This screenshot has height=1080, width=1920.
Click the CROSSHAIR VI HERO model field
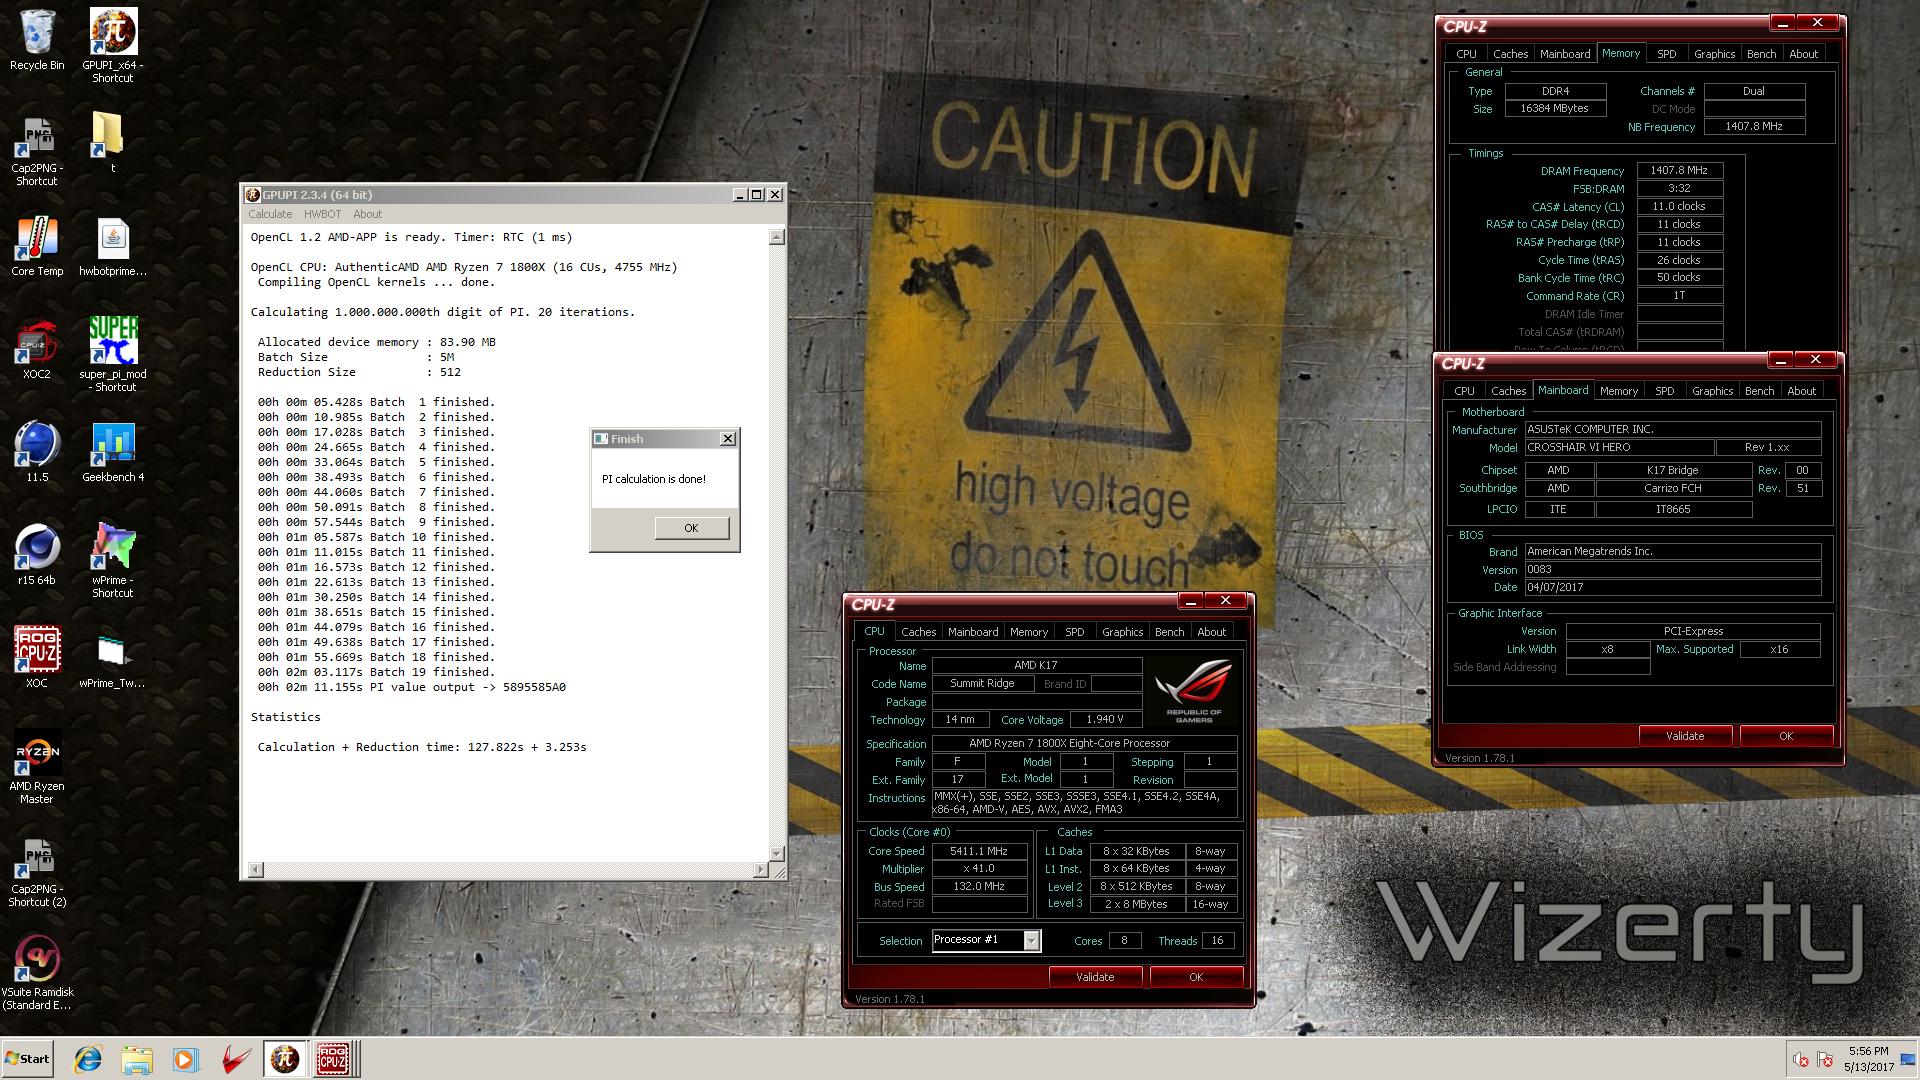click(x=1619, y=447)
